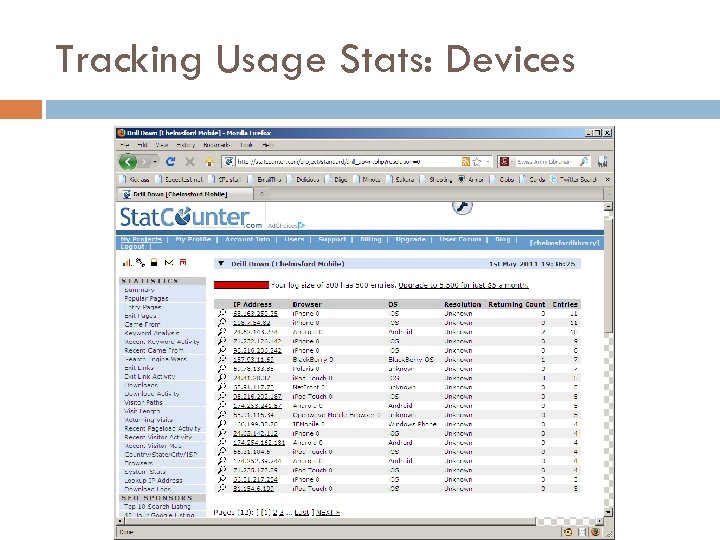The image size is (720, 540).
Task: Click the horizontal scrollbar at the page bottom
Action: pos(330,522)
